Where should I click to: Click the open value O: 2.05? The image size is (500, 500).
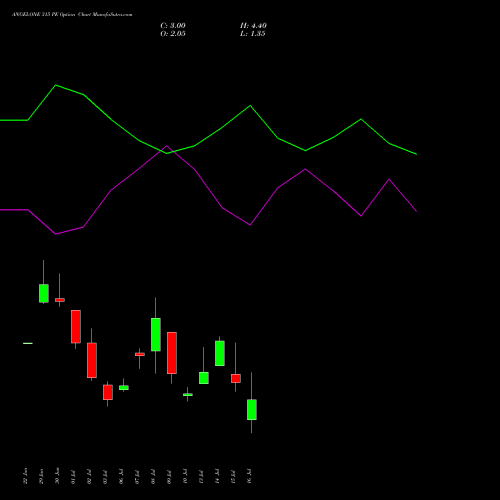(x=173, y=34)
